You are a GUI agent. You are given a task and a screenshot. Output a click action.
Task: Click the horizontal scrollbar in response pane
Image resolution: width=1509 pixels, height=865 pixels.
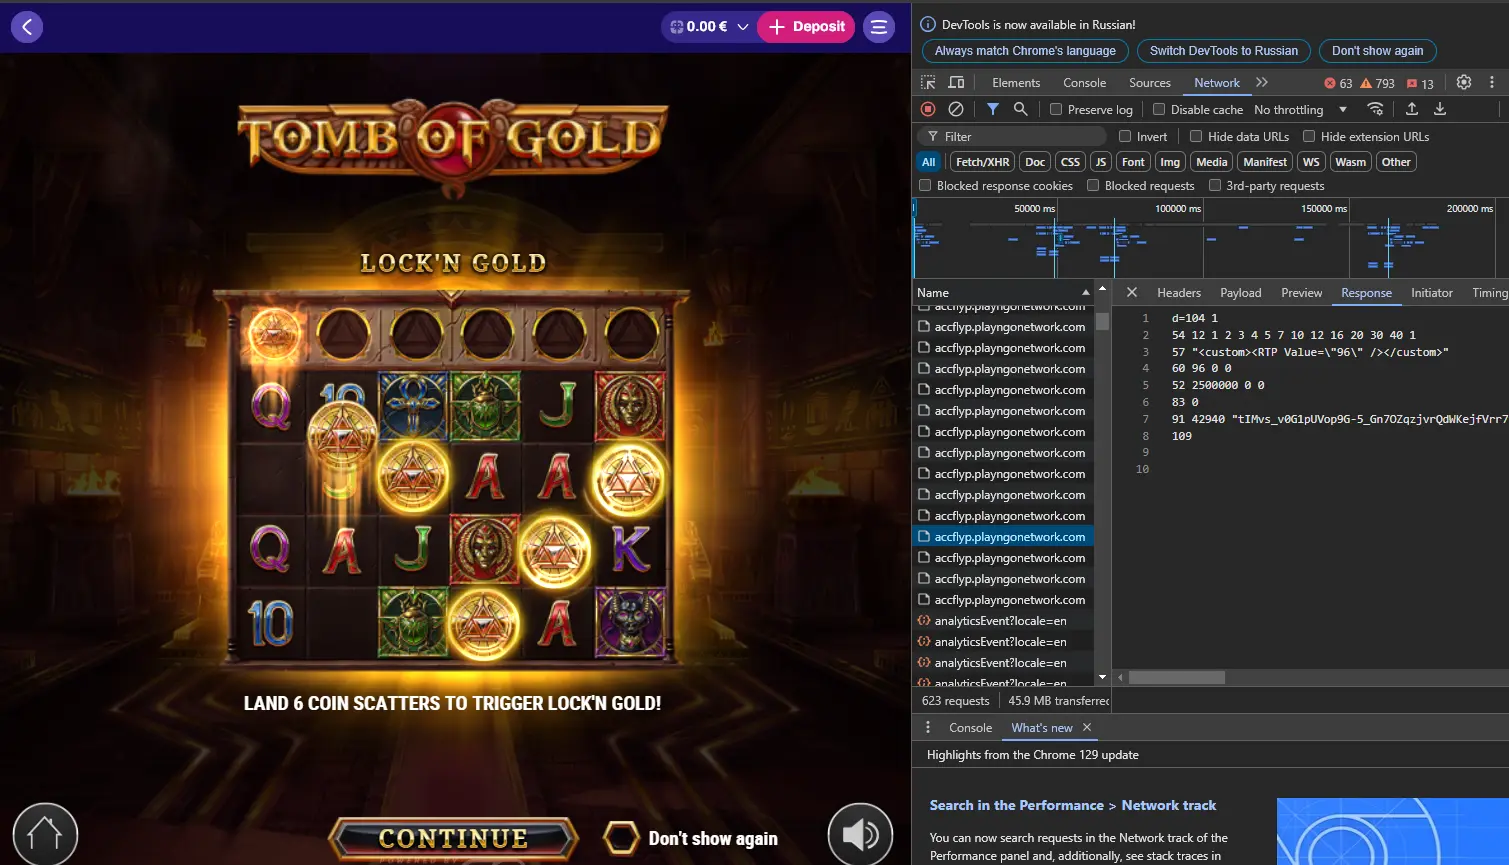pos(1177,677)
